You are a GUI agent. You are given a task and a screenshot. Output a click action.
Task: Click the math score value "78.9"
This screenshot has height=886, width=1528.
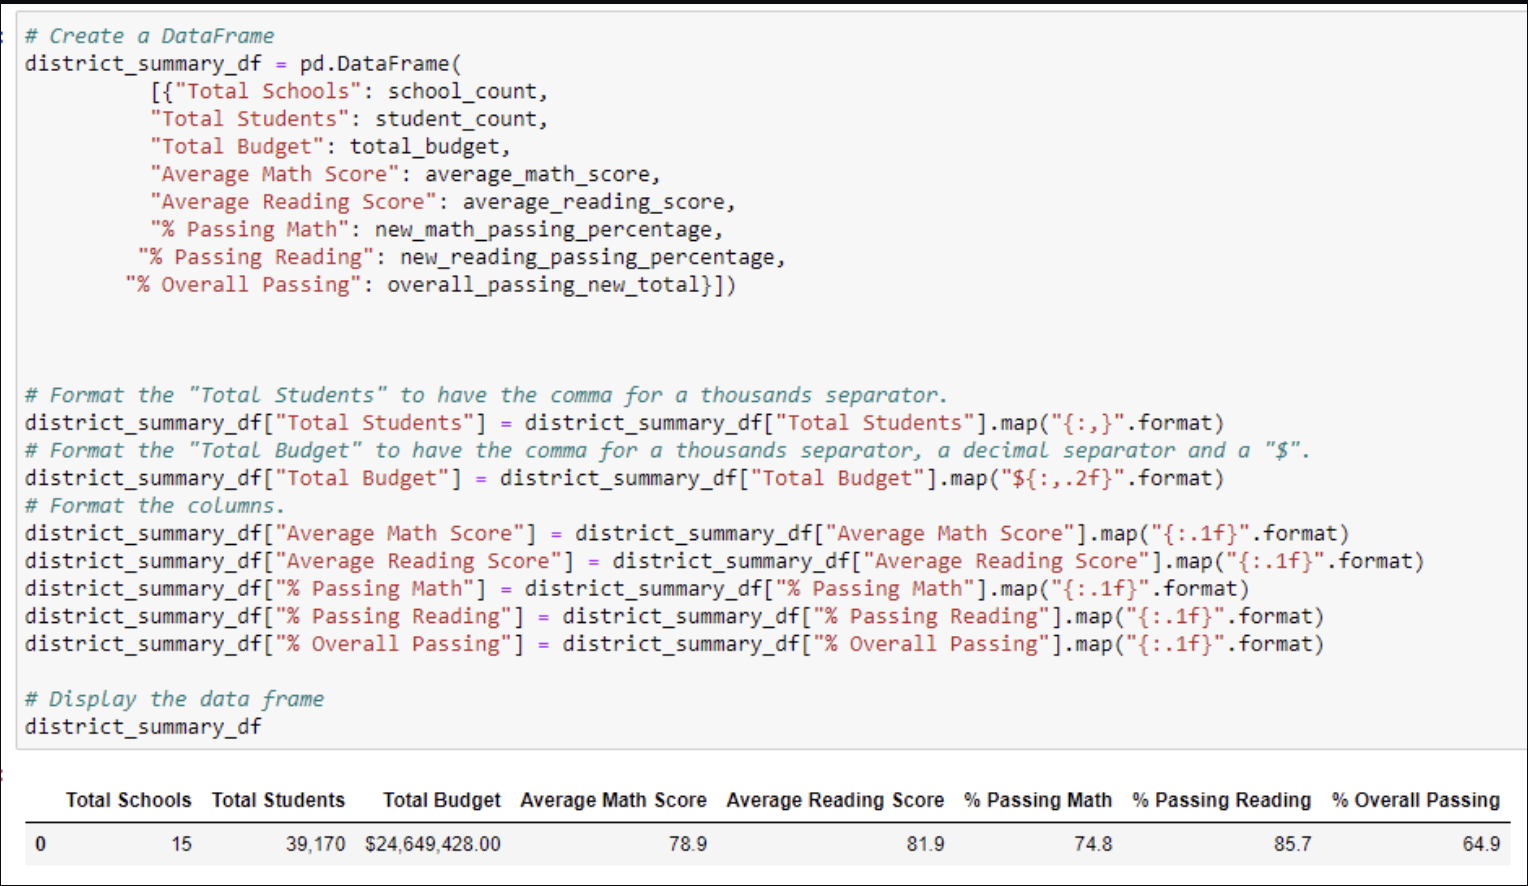(689, 844)
